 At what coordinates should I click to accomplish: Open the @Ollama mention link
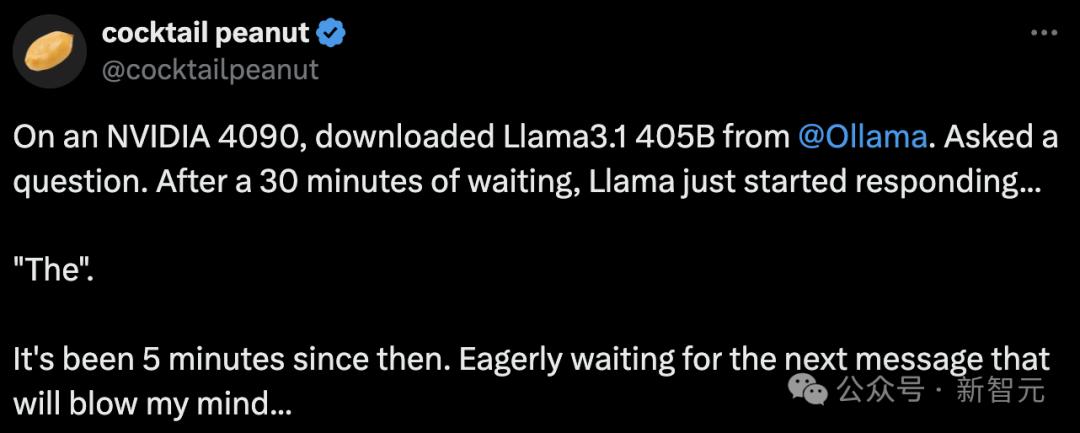coord(863,137)
